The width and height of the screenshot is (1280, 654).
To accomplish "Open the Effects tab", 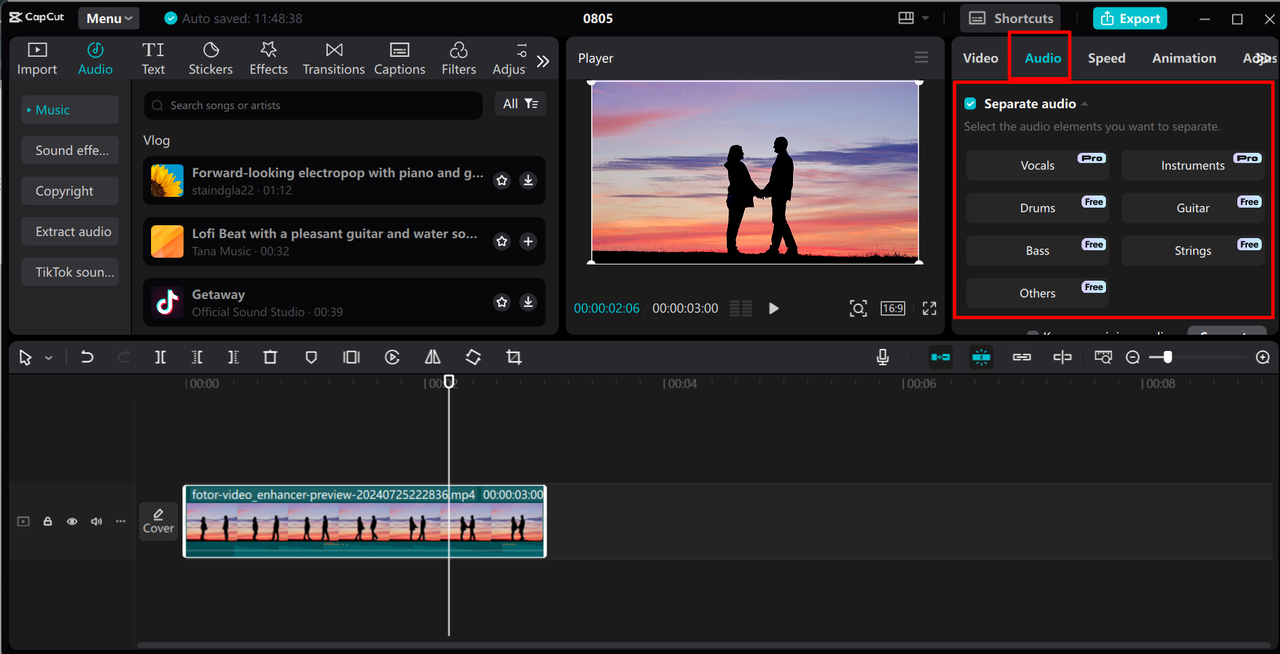I will (x=268, y=59).
